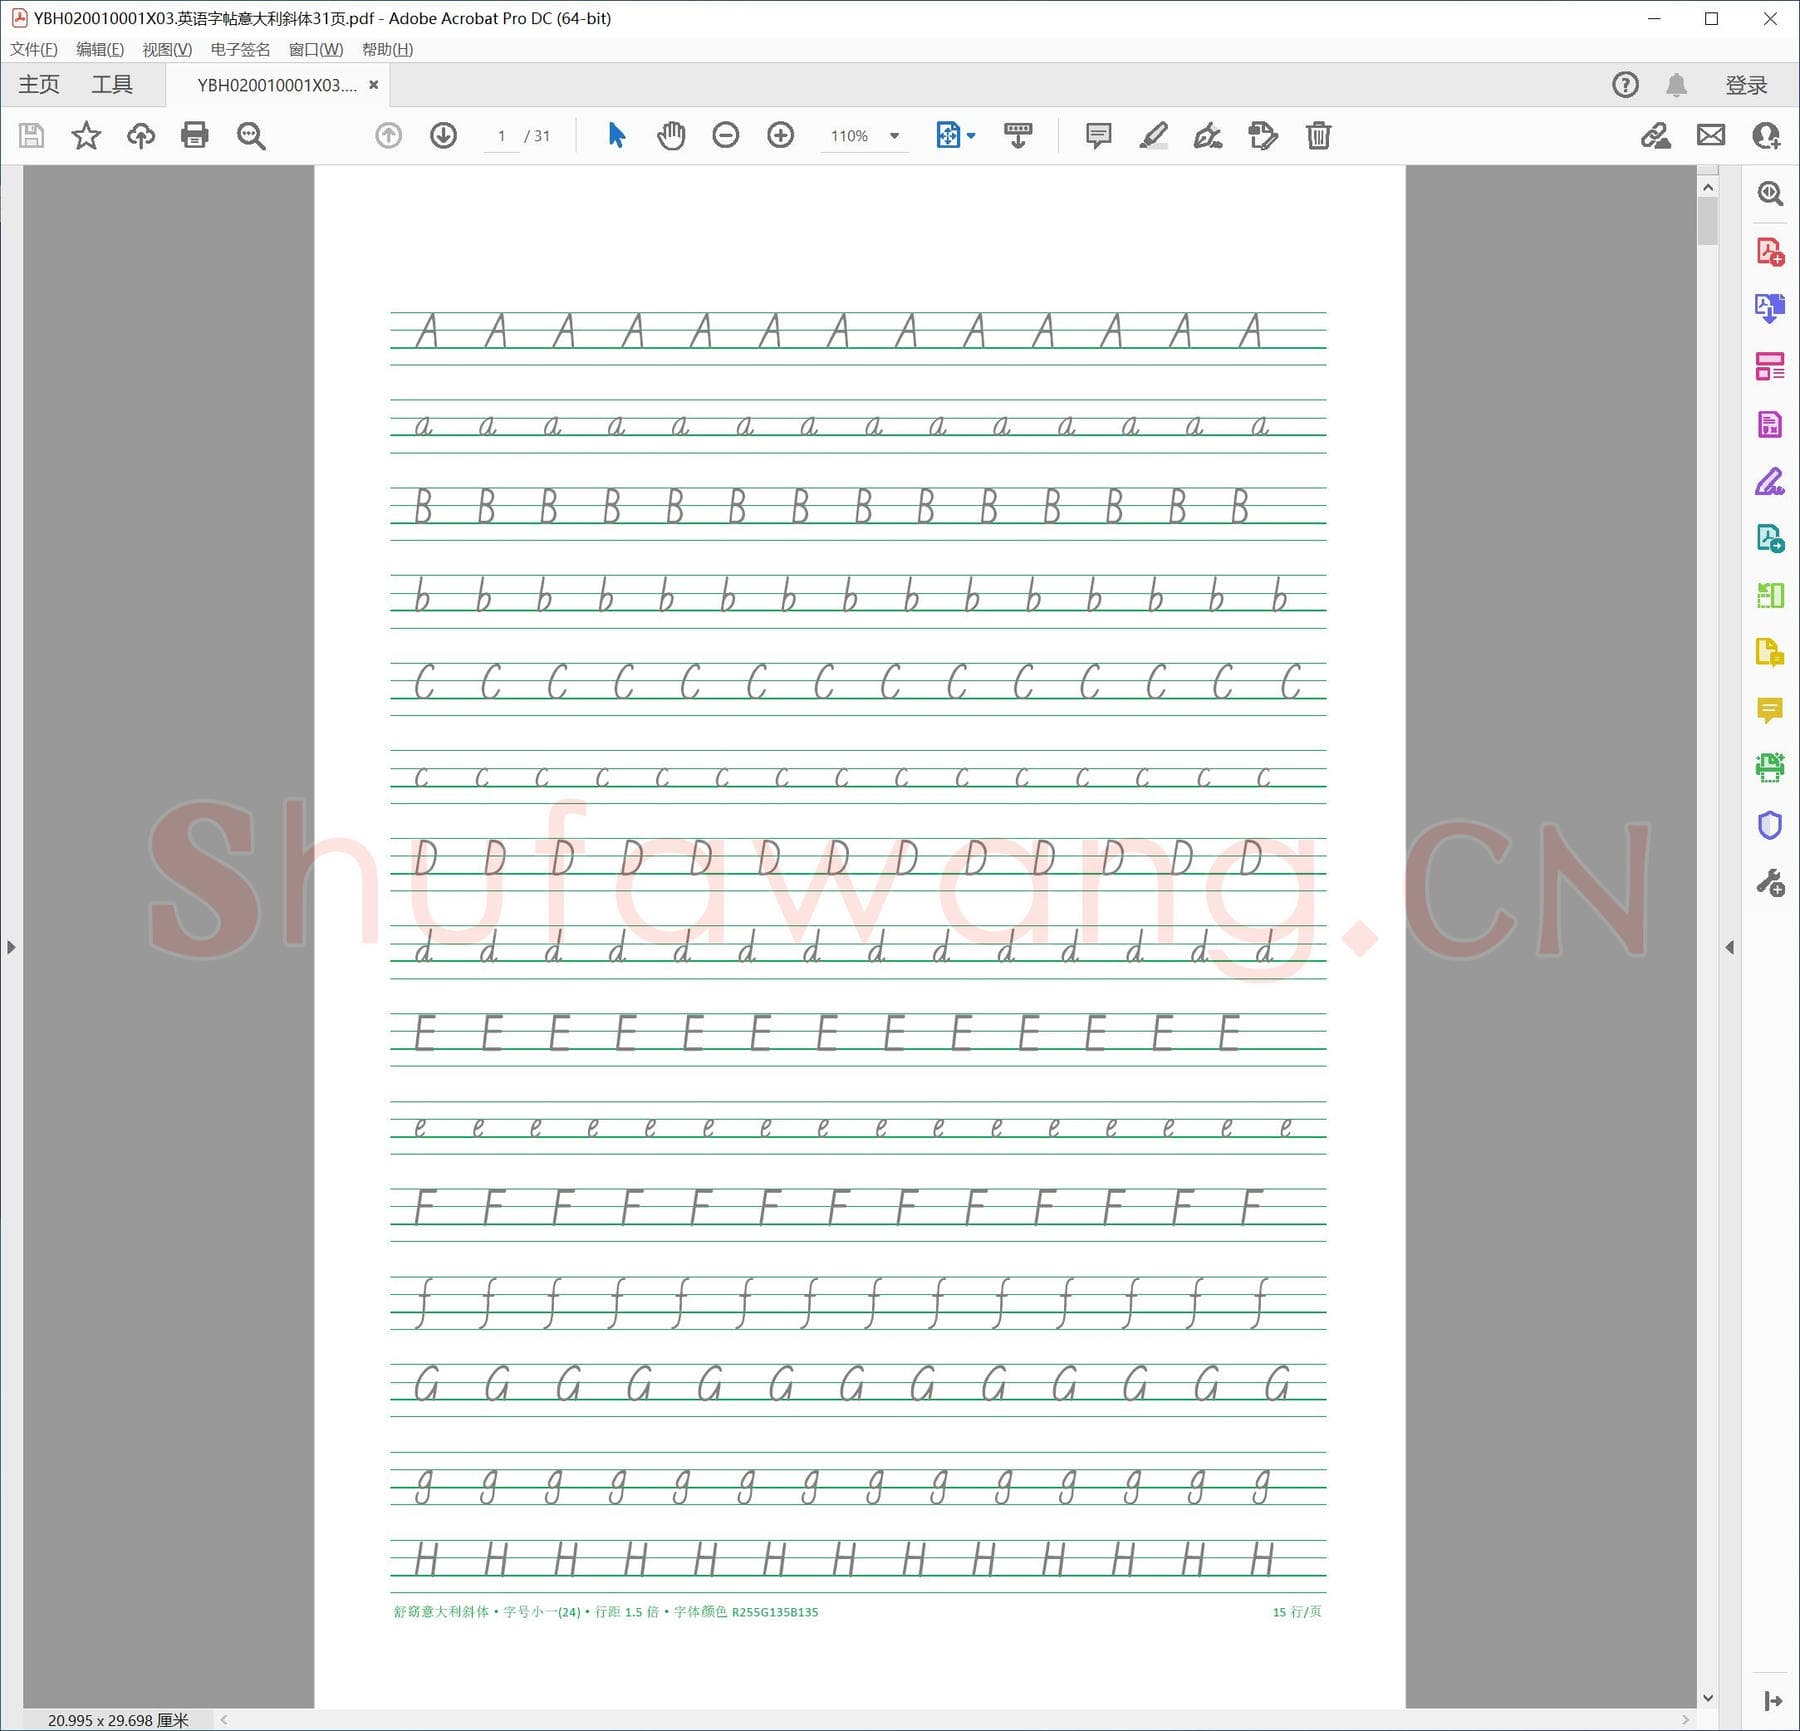Open the Find text search tool
This screenshot has height=1731, width=1800.
click(x=251, y=135)
